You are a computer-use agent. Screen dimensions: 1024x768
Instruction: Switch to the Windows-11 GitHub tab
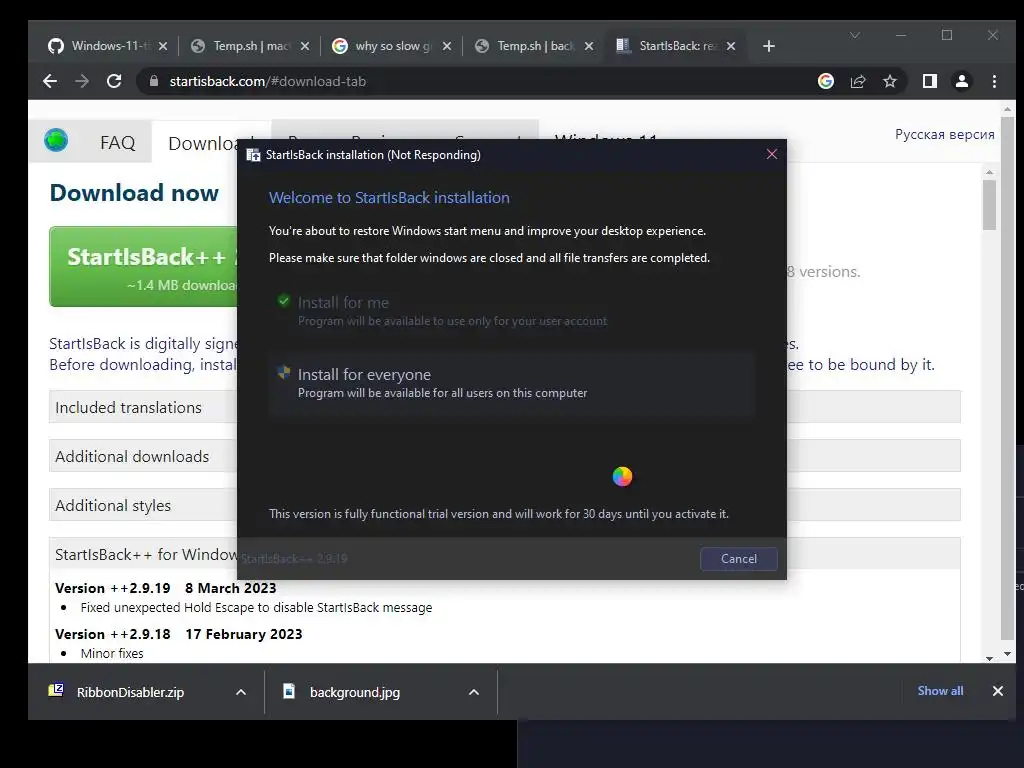click(107, 46)
